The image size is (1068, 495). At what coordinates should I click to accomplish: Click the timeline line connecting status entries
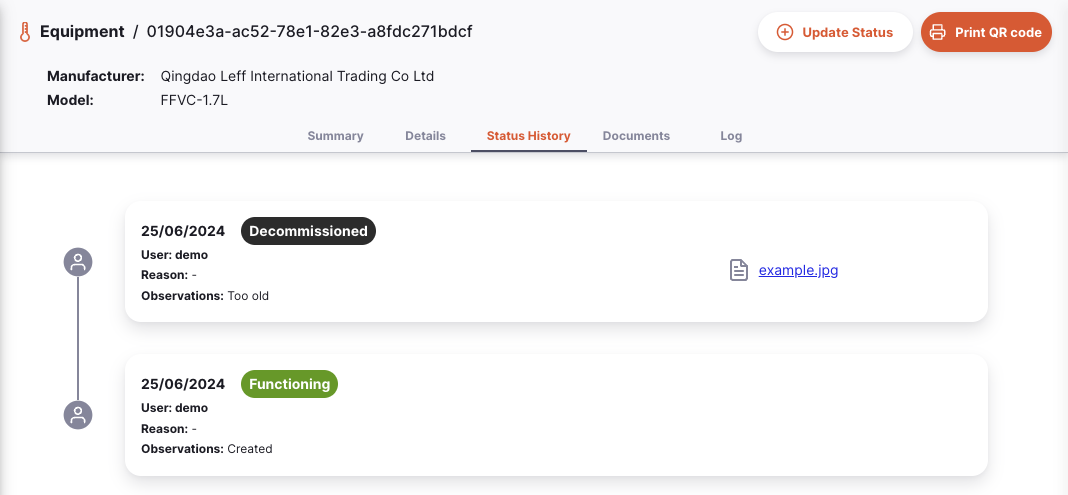point(78,338)
